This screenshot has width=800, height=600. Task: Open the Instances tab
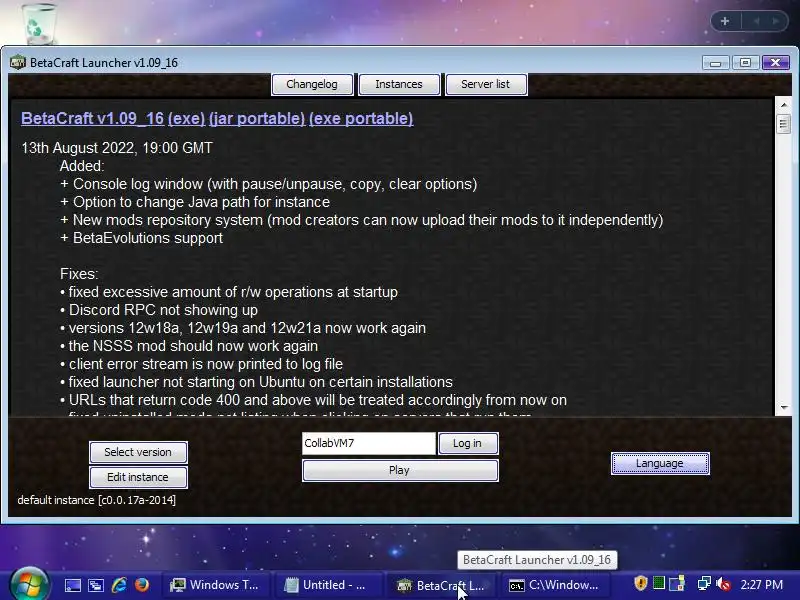pyautogui.click(x=399, y=84)
